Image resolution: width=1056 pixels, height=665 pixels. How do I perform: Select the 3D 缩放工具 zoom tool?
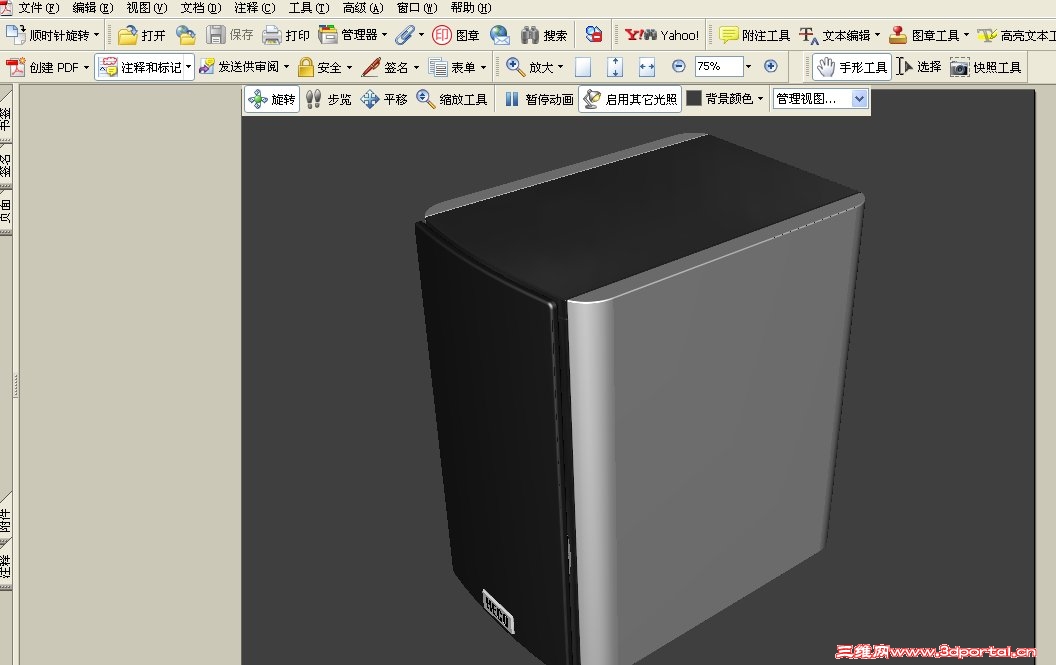coord(452,99)
